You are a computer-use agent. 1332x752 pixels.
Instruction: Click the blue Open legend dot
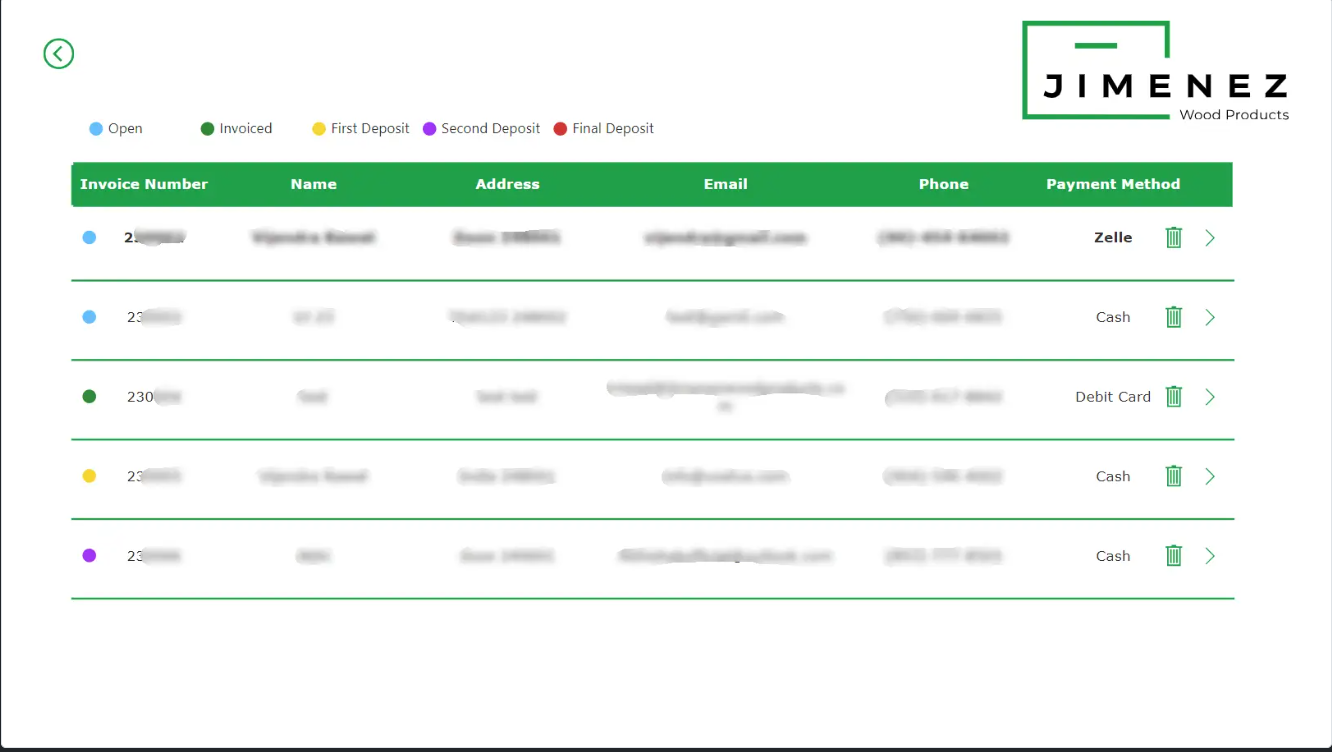tap(96, 129)
